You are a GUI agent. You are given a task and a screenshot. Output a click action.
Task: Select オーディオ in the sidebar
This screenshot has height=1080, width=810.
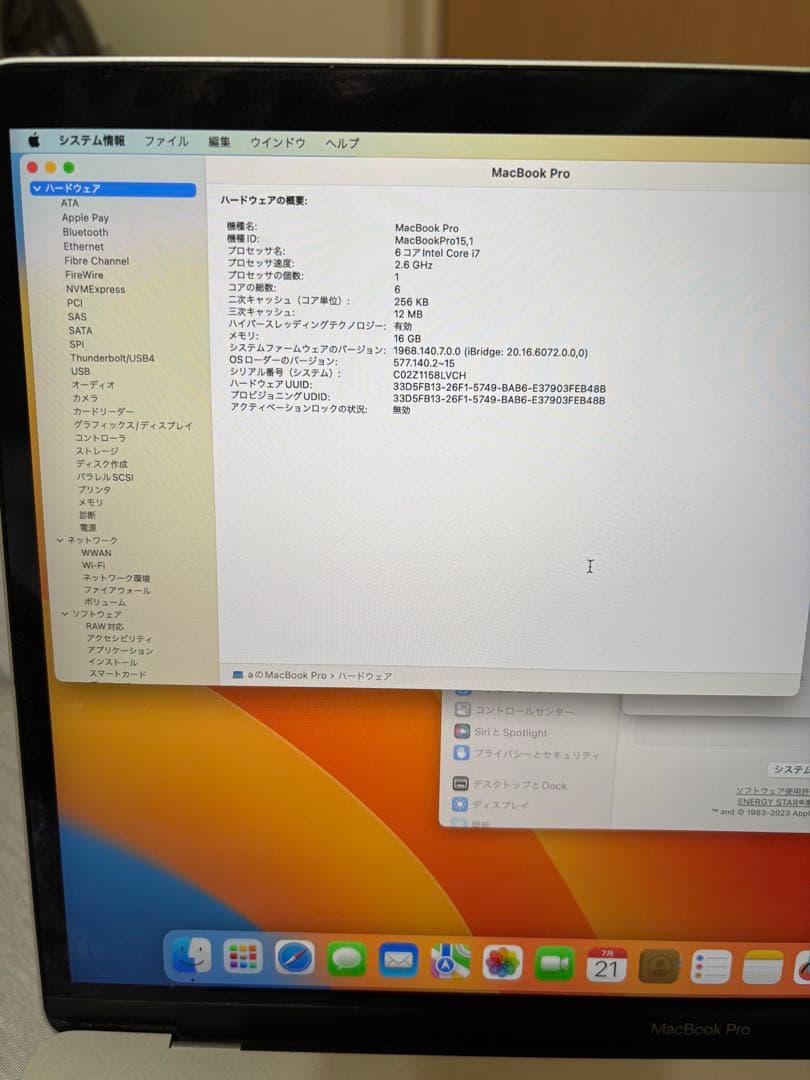tap(94, 385)
